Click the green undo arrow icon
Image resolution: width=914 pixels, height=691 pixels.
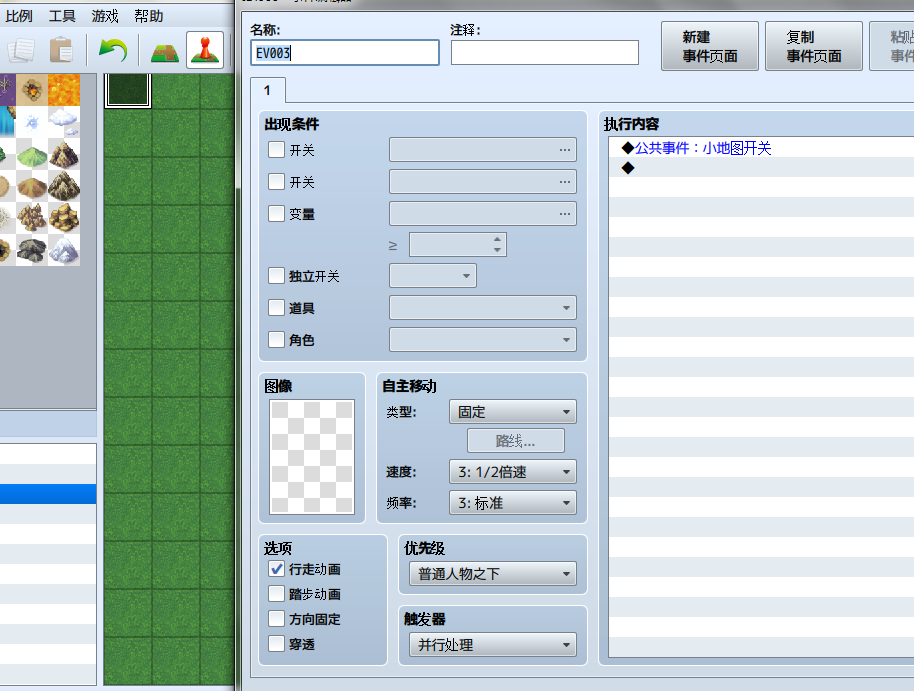pos(113,50)
